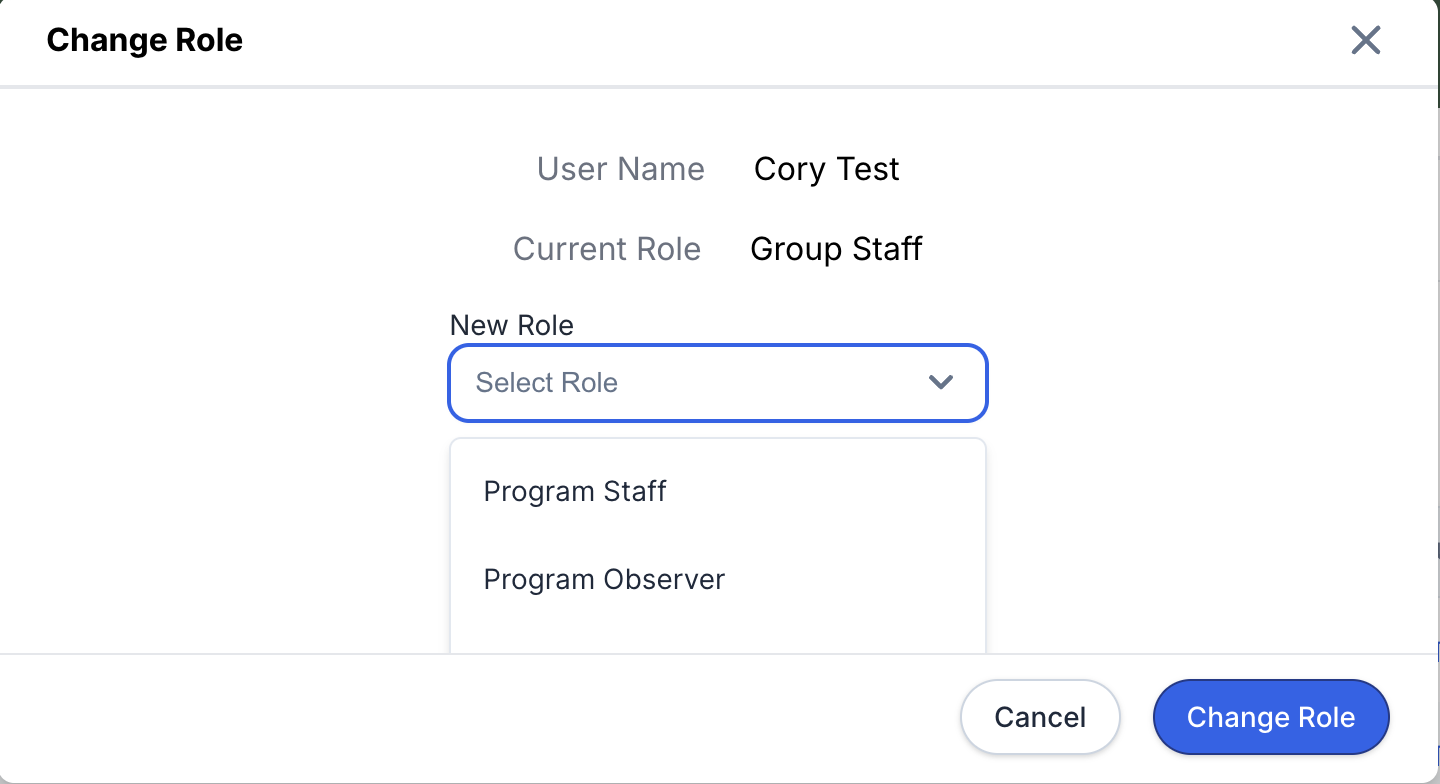
Task: Click the Cancel button
Action: [1040, 717]
